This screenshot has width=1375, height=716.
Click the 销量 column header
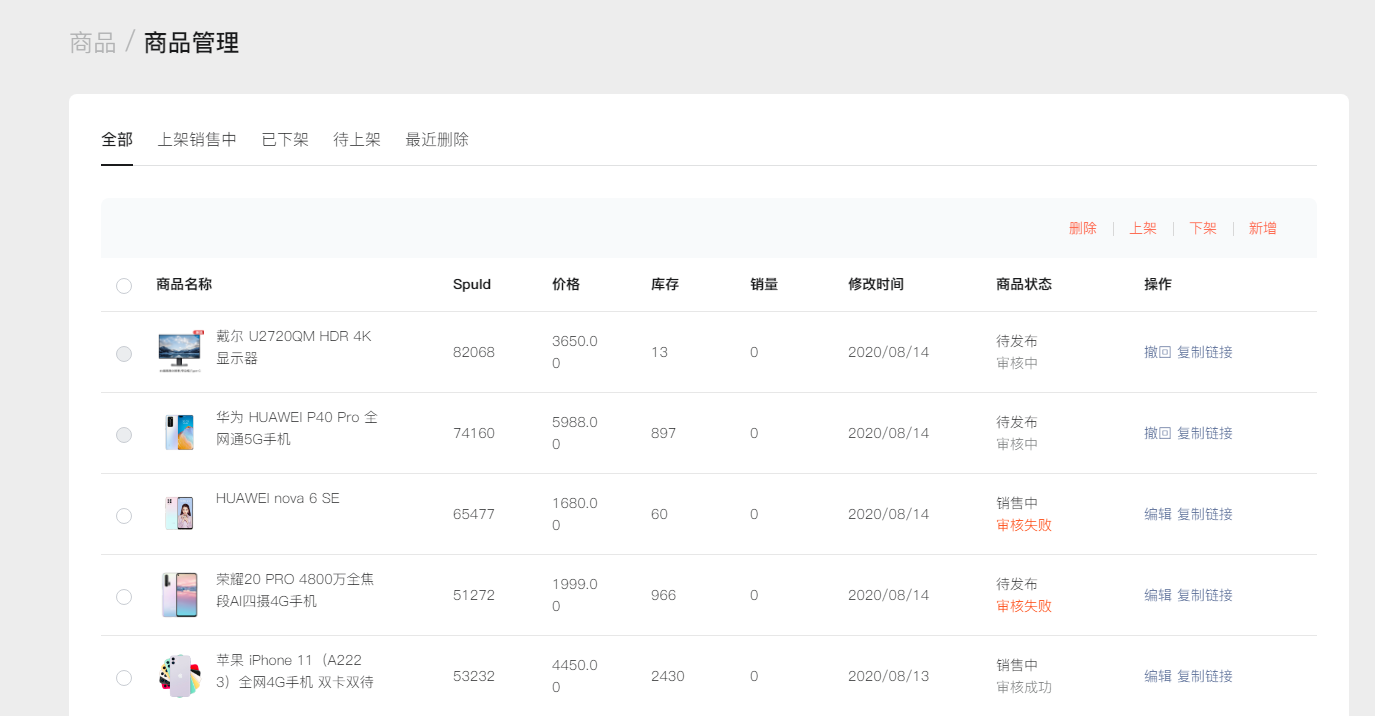(764, 284)
